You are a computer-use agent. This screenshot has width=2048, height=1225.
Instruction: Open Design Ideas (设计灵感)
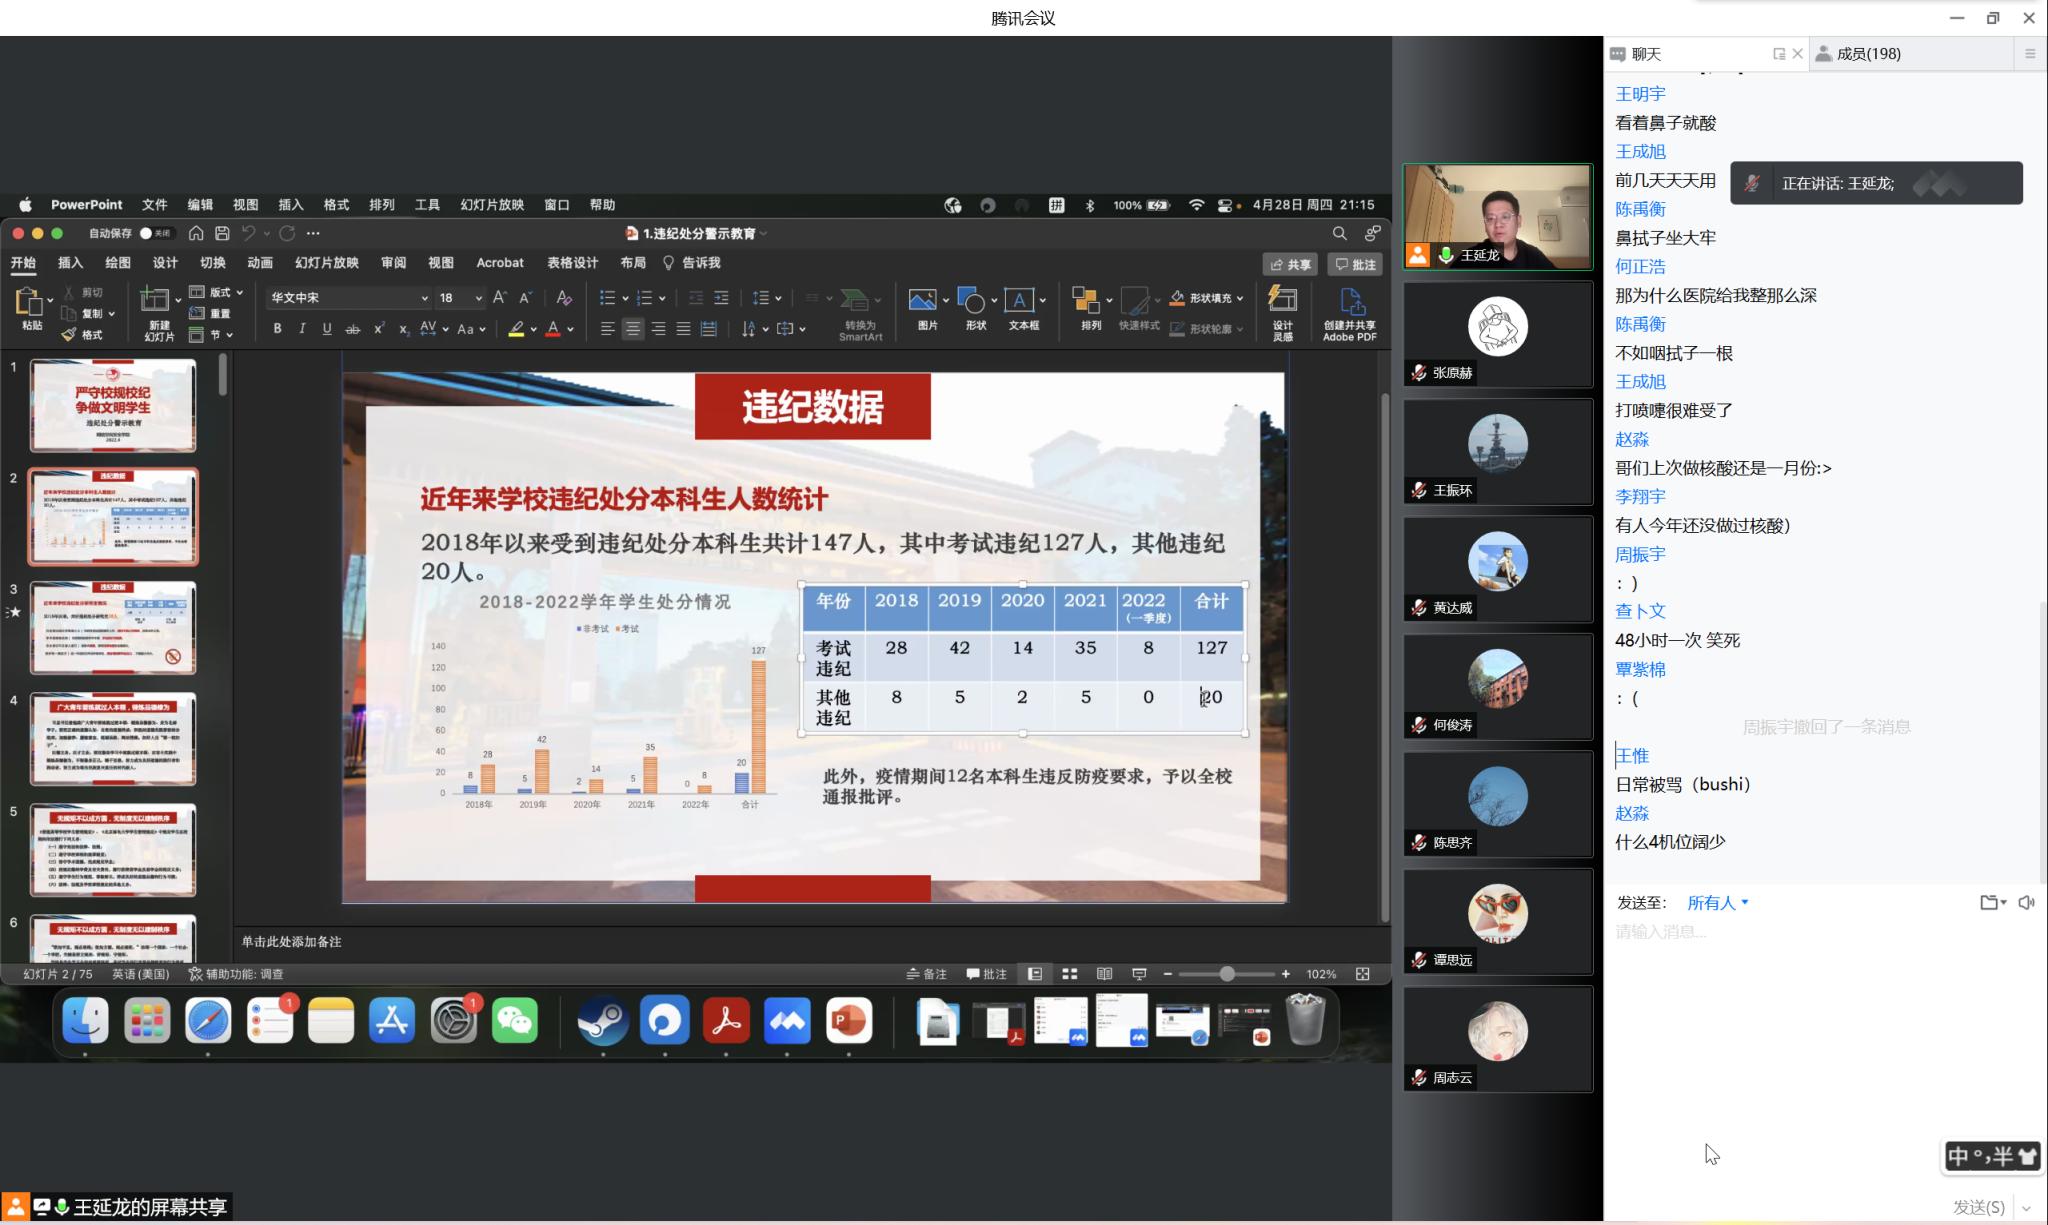pos(1282,312)
